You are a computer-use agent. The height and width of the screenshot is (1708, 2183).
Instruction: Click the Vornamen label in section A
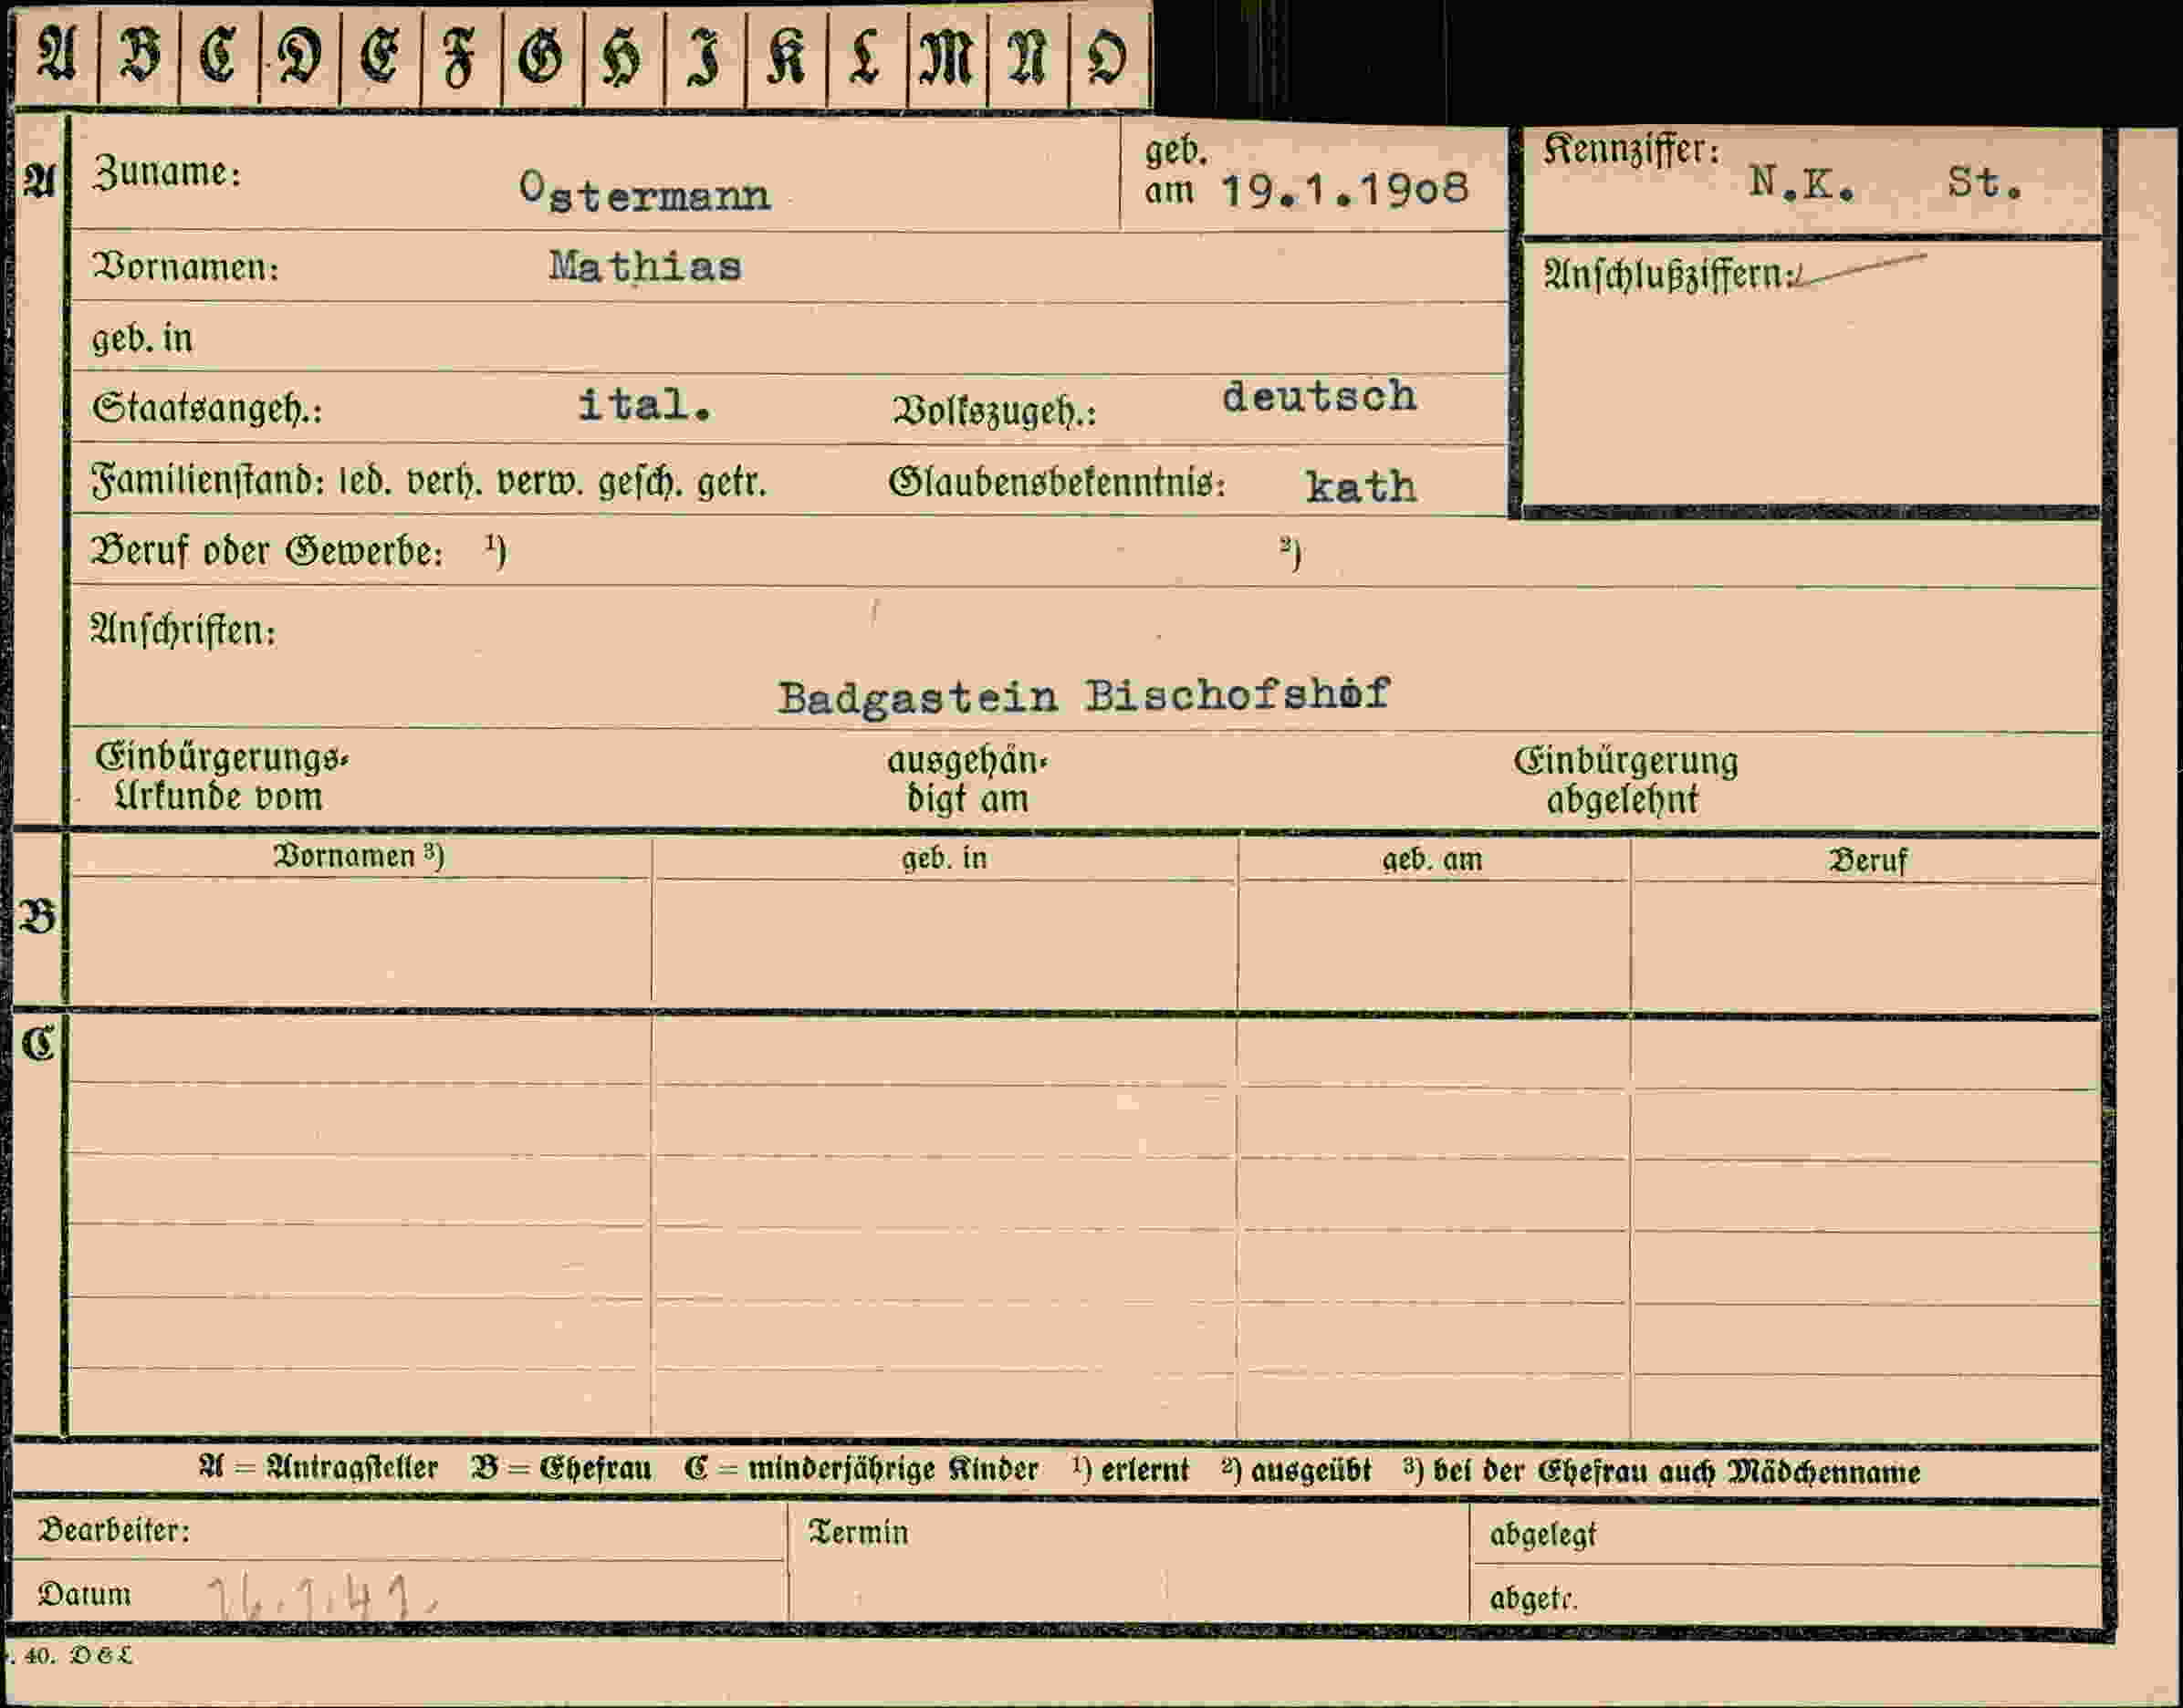point(186,267)
